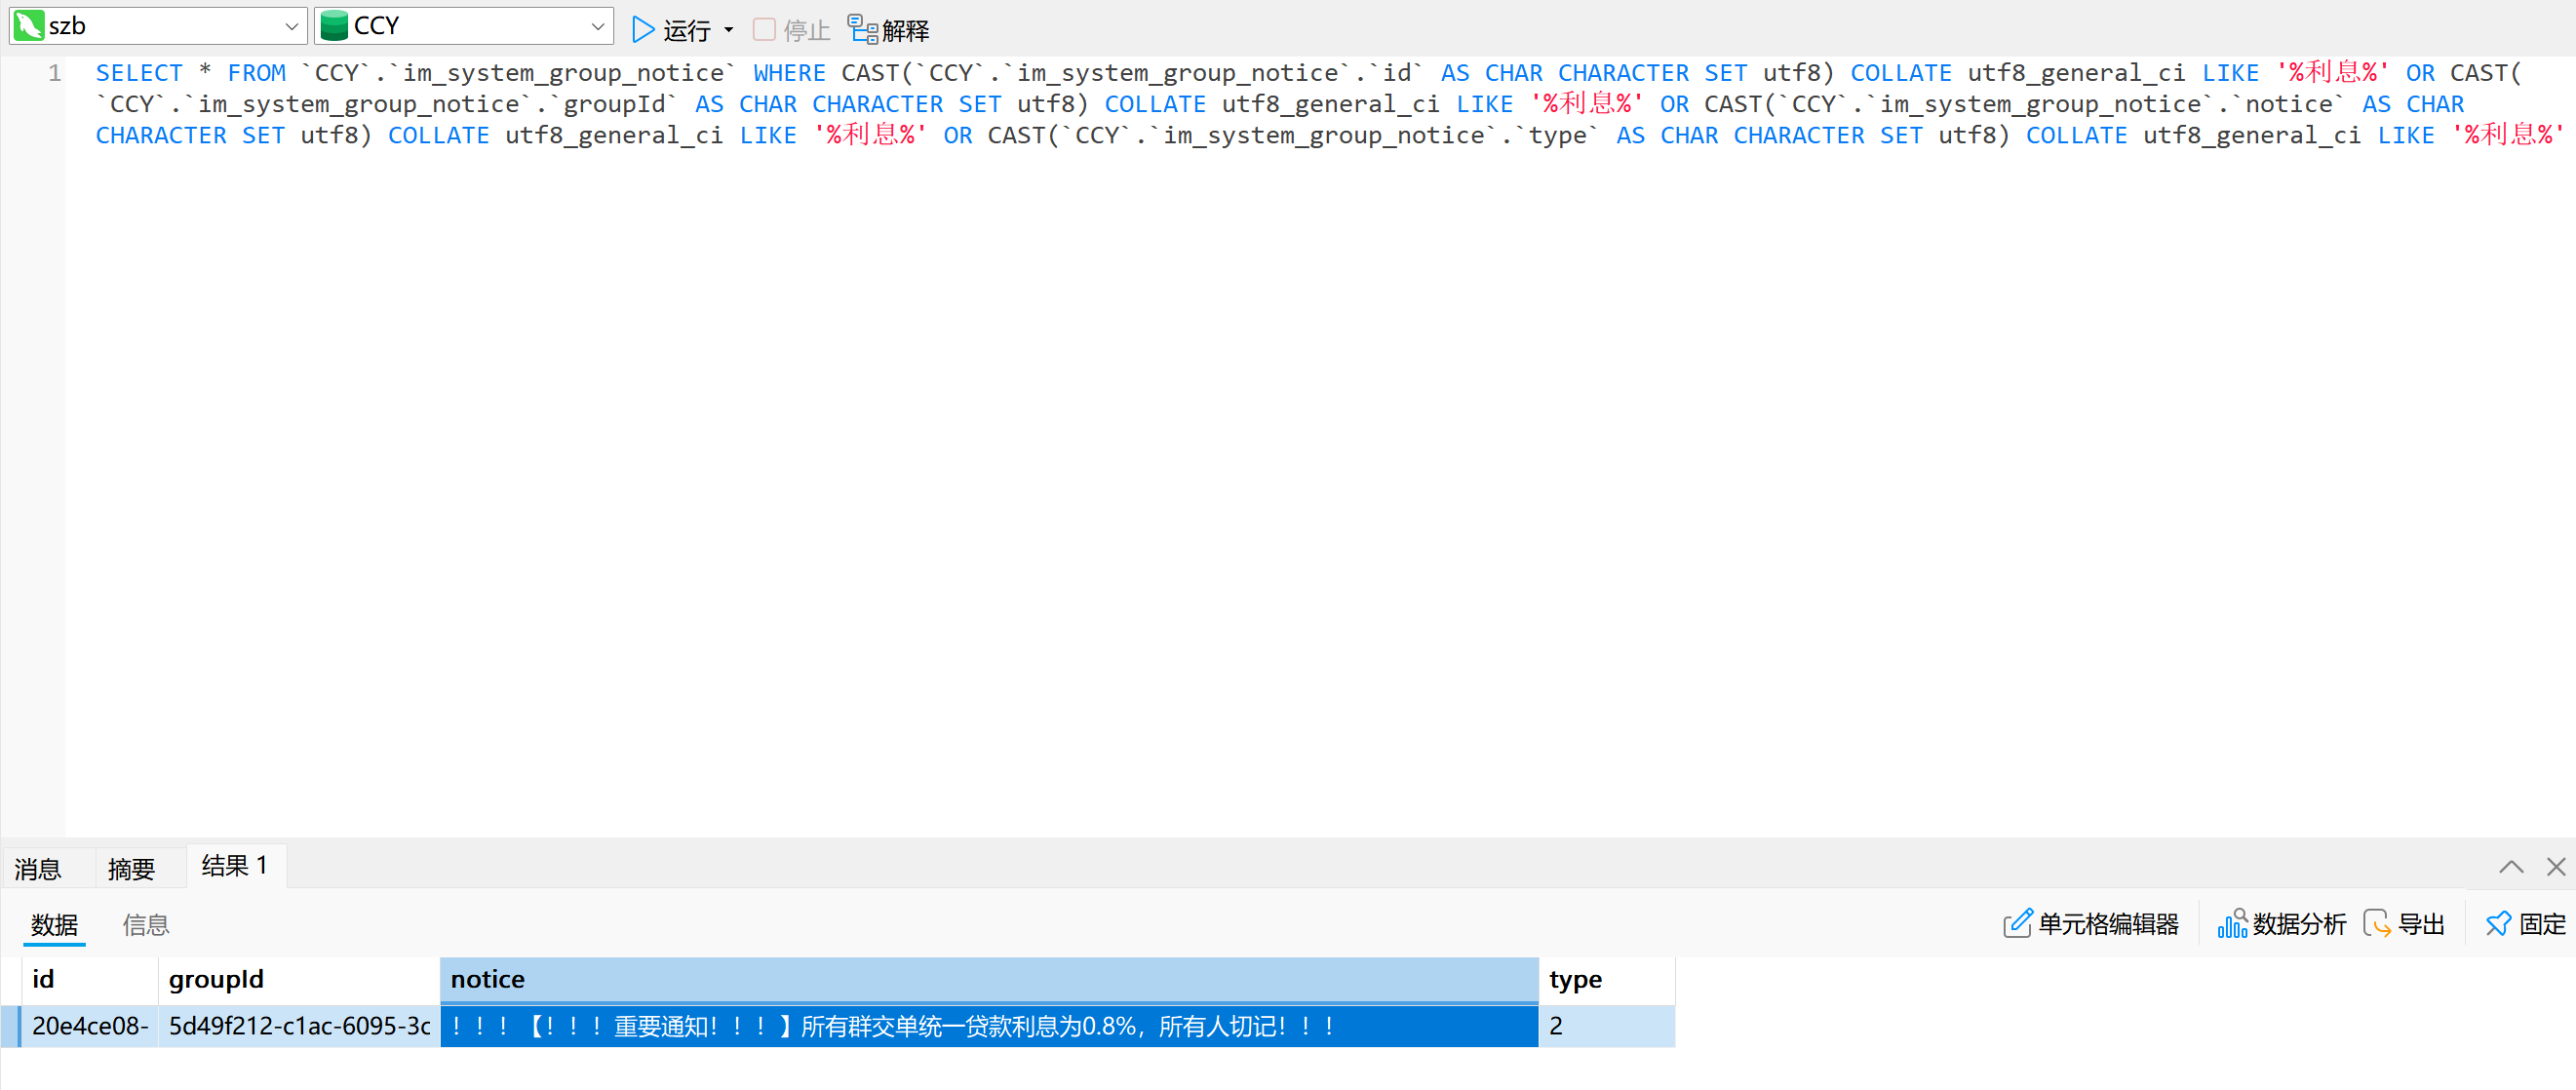Screen dimensions: 2576x1090
Task: Expand the Run button dropdown arrow
Action: tap(729, 30)
